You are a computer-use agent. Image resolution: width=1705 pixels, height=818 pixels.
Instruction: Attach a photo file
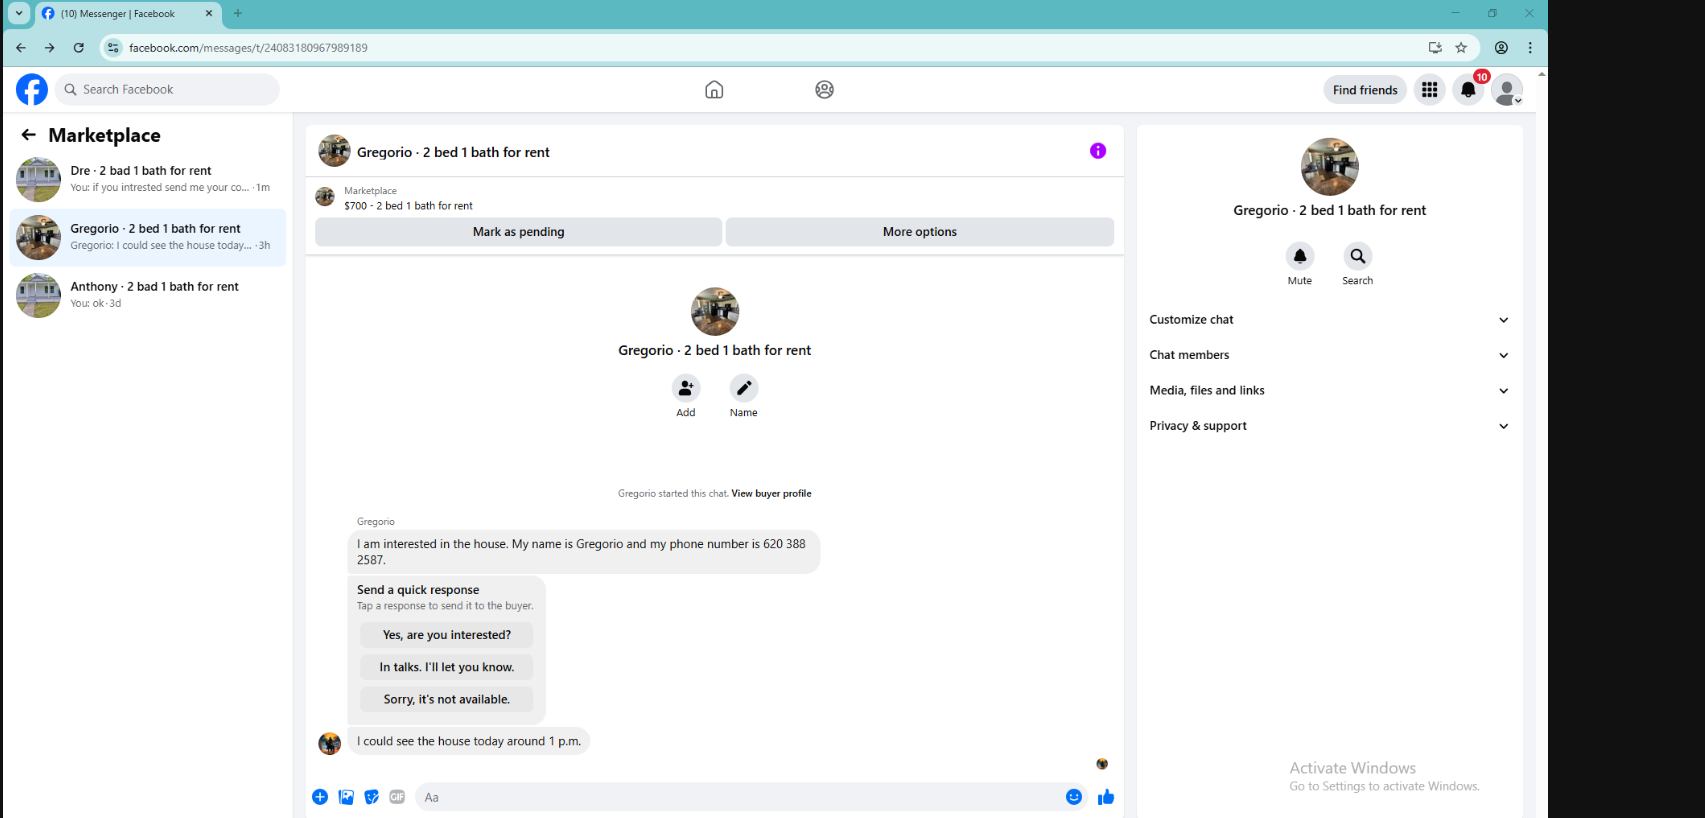(x=346, y=797)
